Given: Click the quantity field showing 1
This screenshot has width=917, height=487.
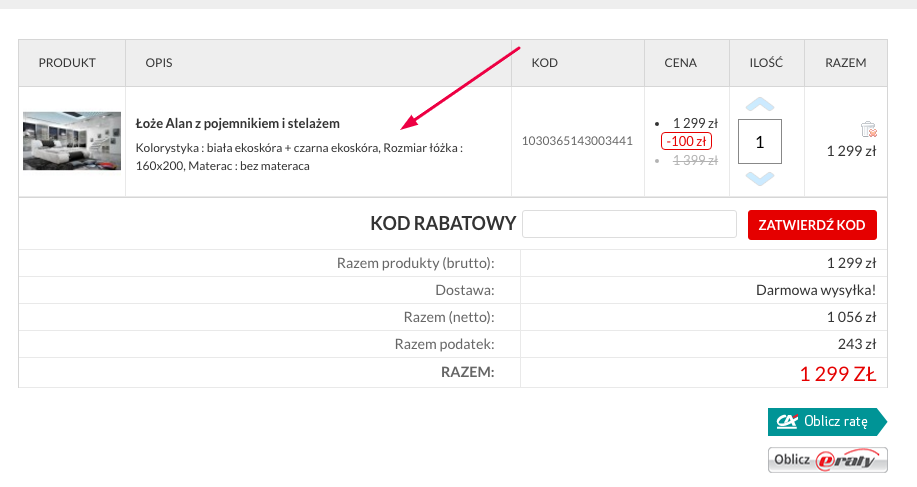Looking at the screenshot, I should tap(760, 141).
